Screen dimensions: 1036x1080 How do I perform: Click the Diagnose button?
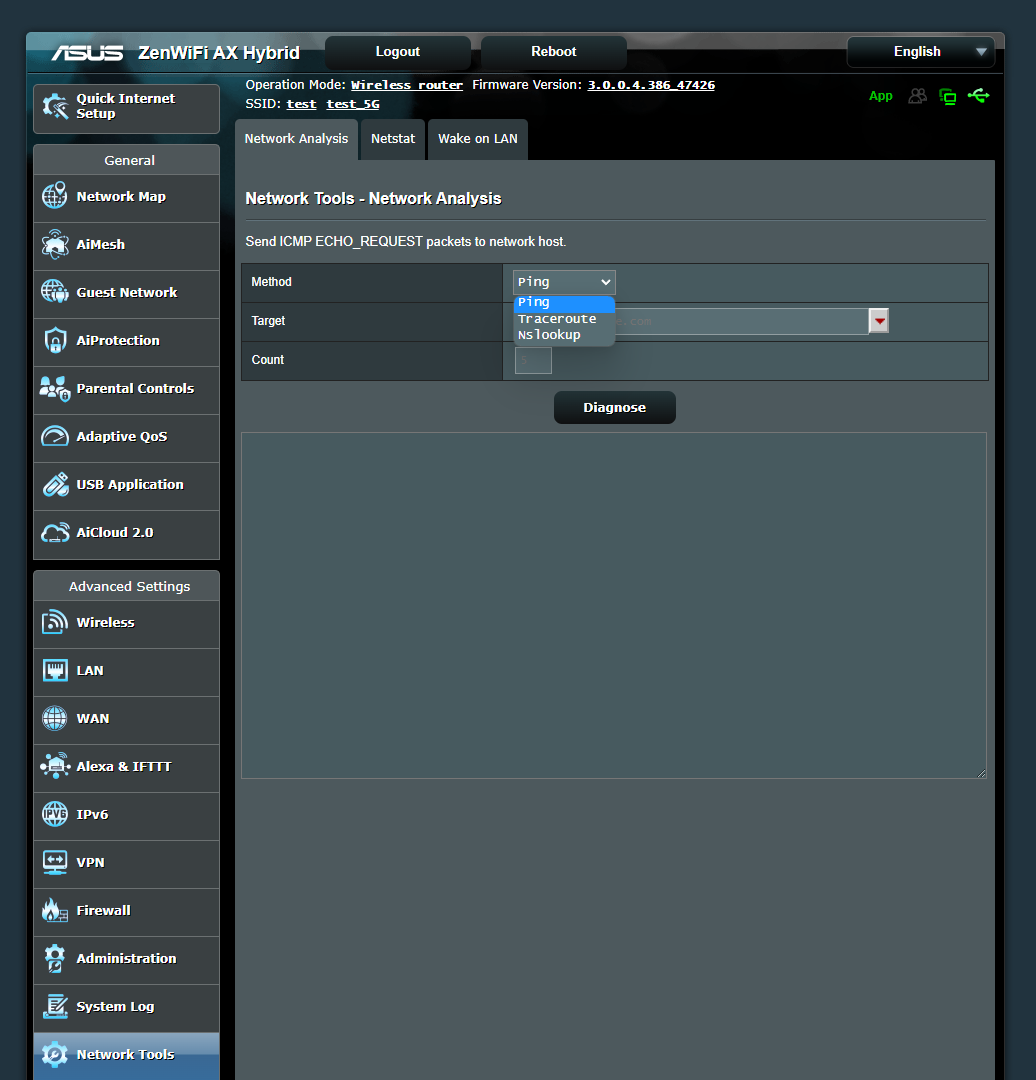[x=614, y=407]
